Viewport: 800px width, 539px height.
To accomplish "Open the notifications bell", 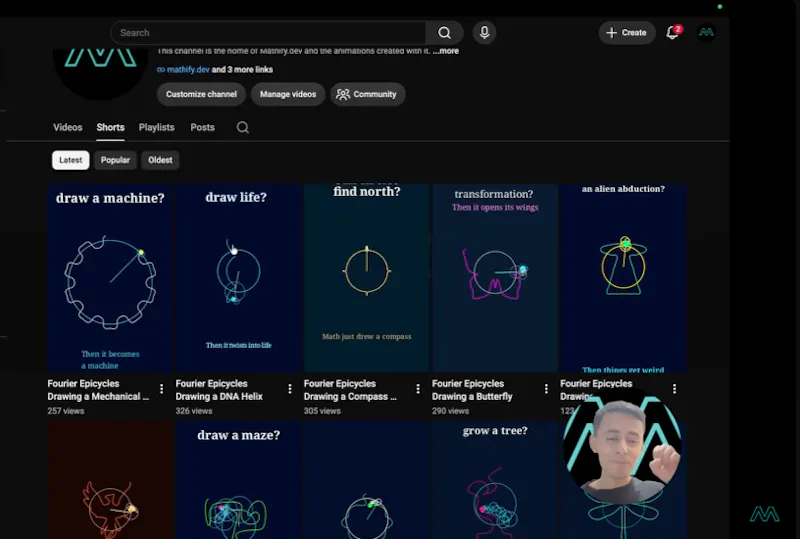I will click(x=673, y=32).
